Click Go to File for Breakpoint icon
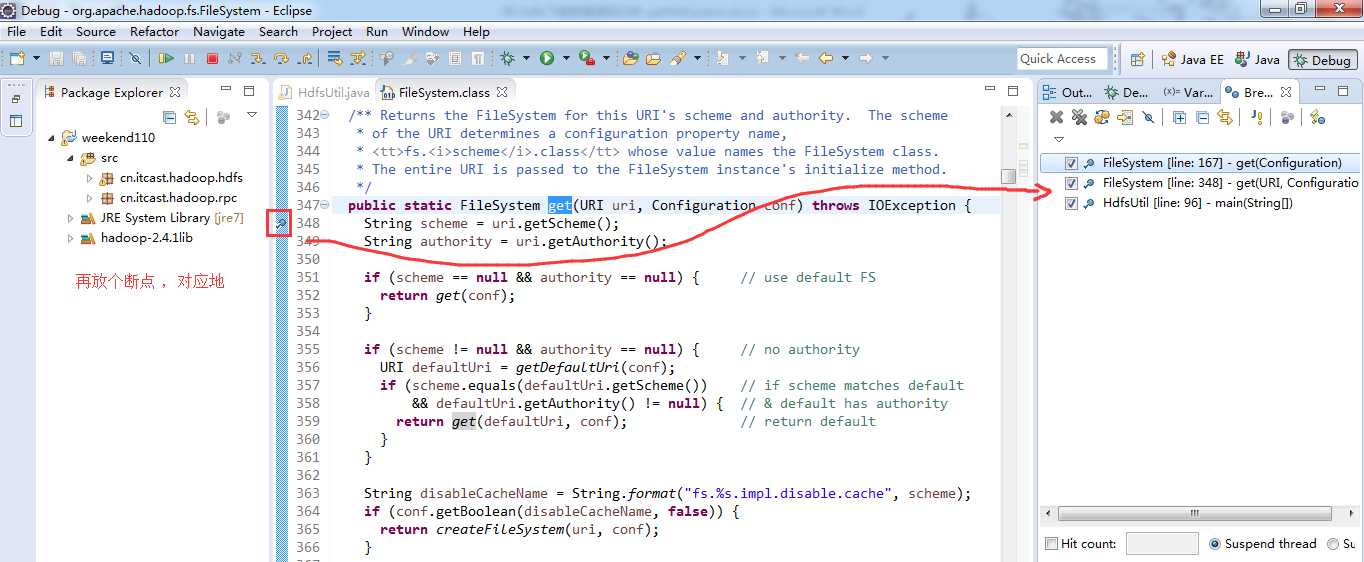The image size is (1364, 562). pyautogui.click(x=1125, y=117)
